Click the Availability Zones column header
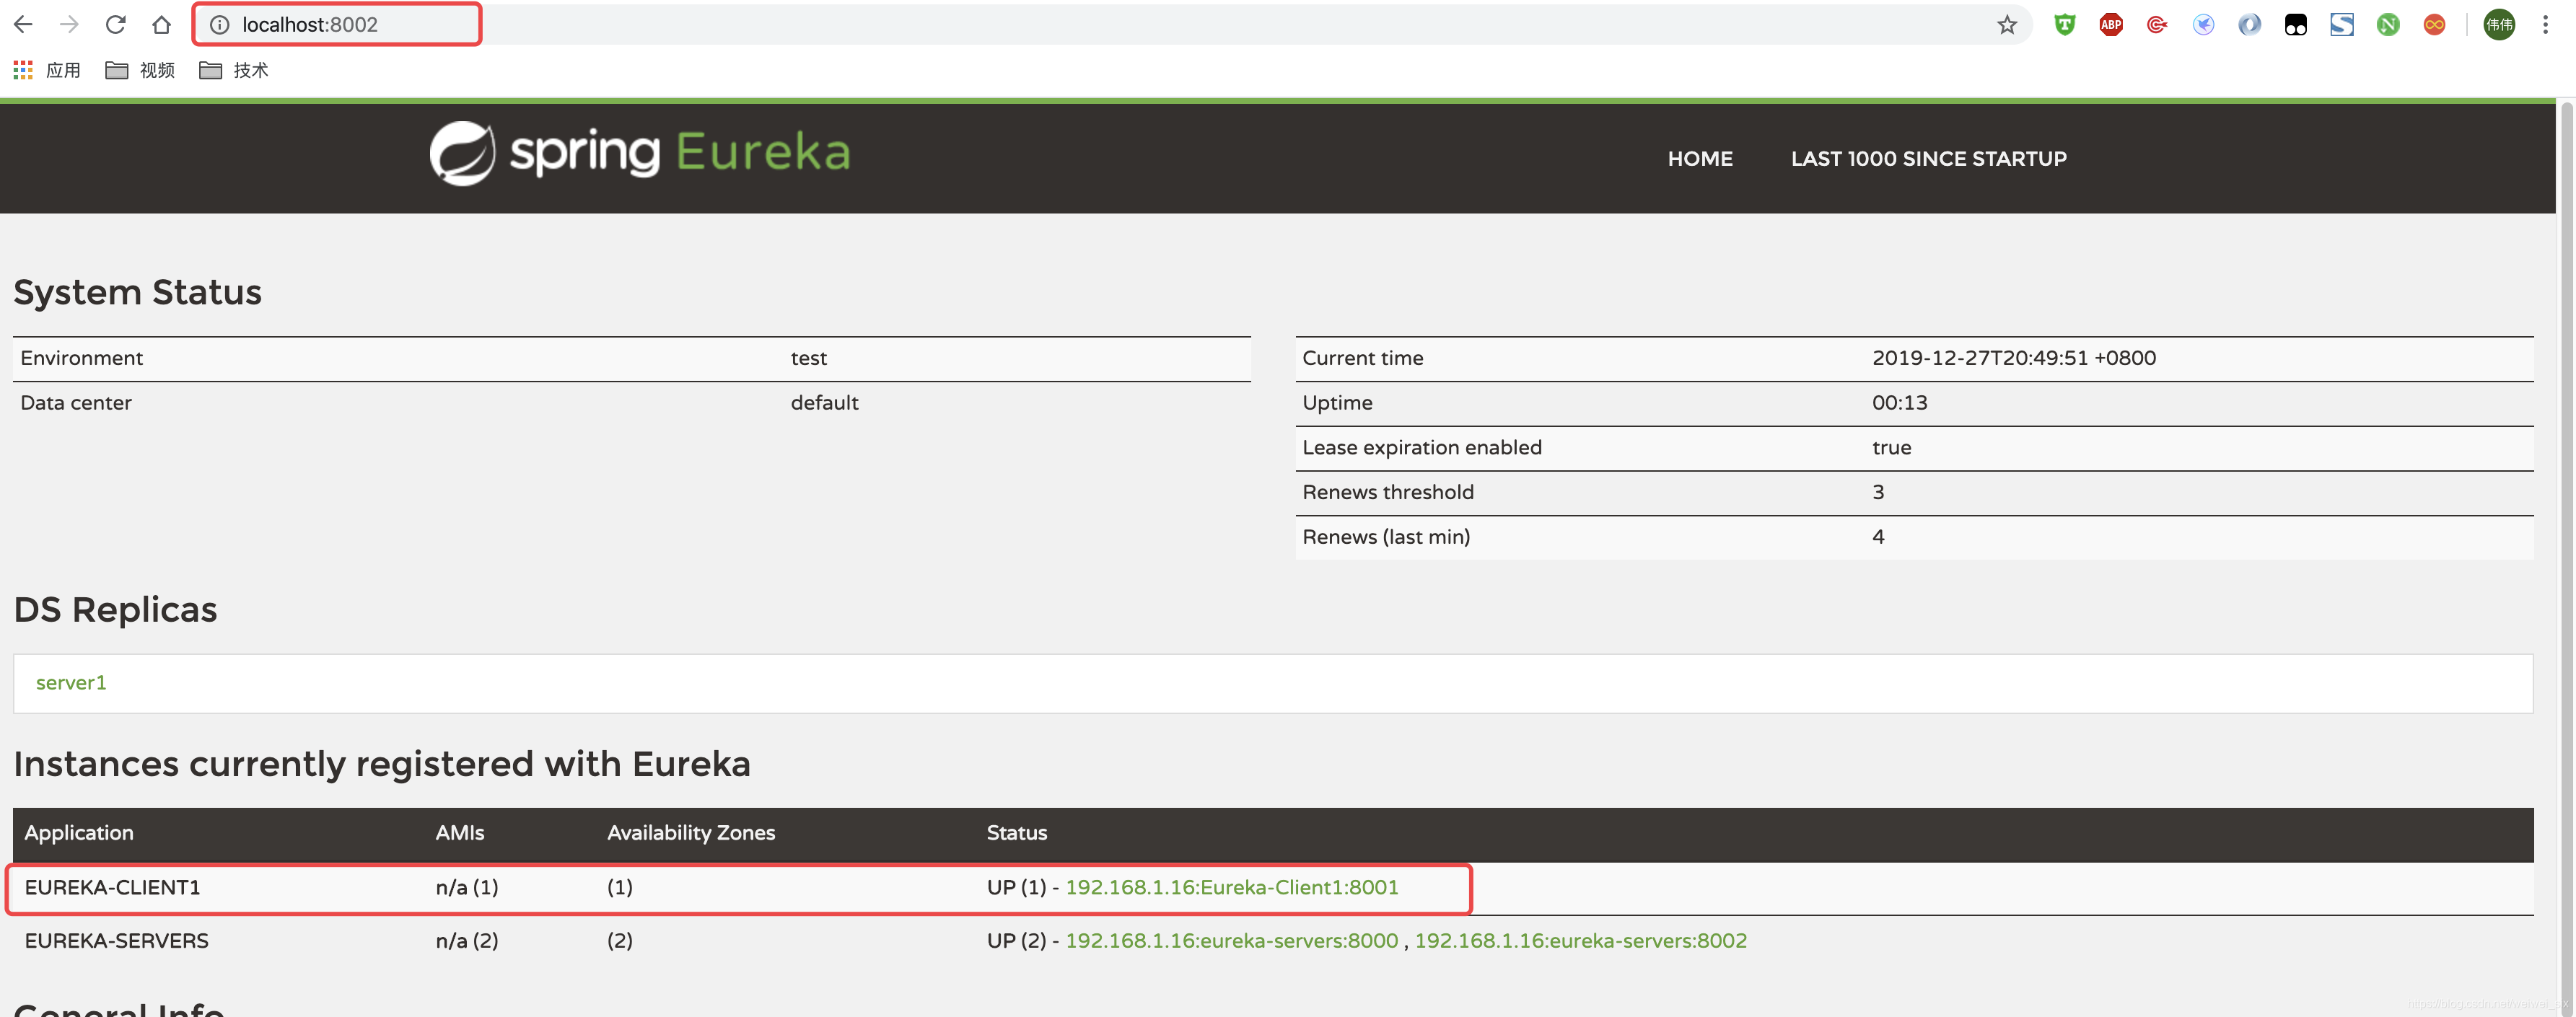Image resolution: width=2576 pixels, height=1017 pixels. click(x=691, y=832)
